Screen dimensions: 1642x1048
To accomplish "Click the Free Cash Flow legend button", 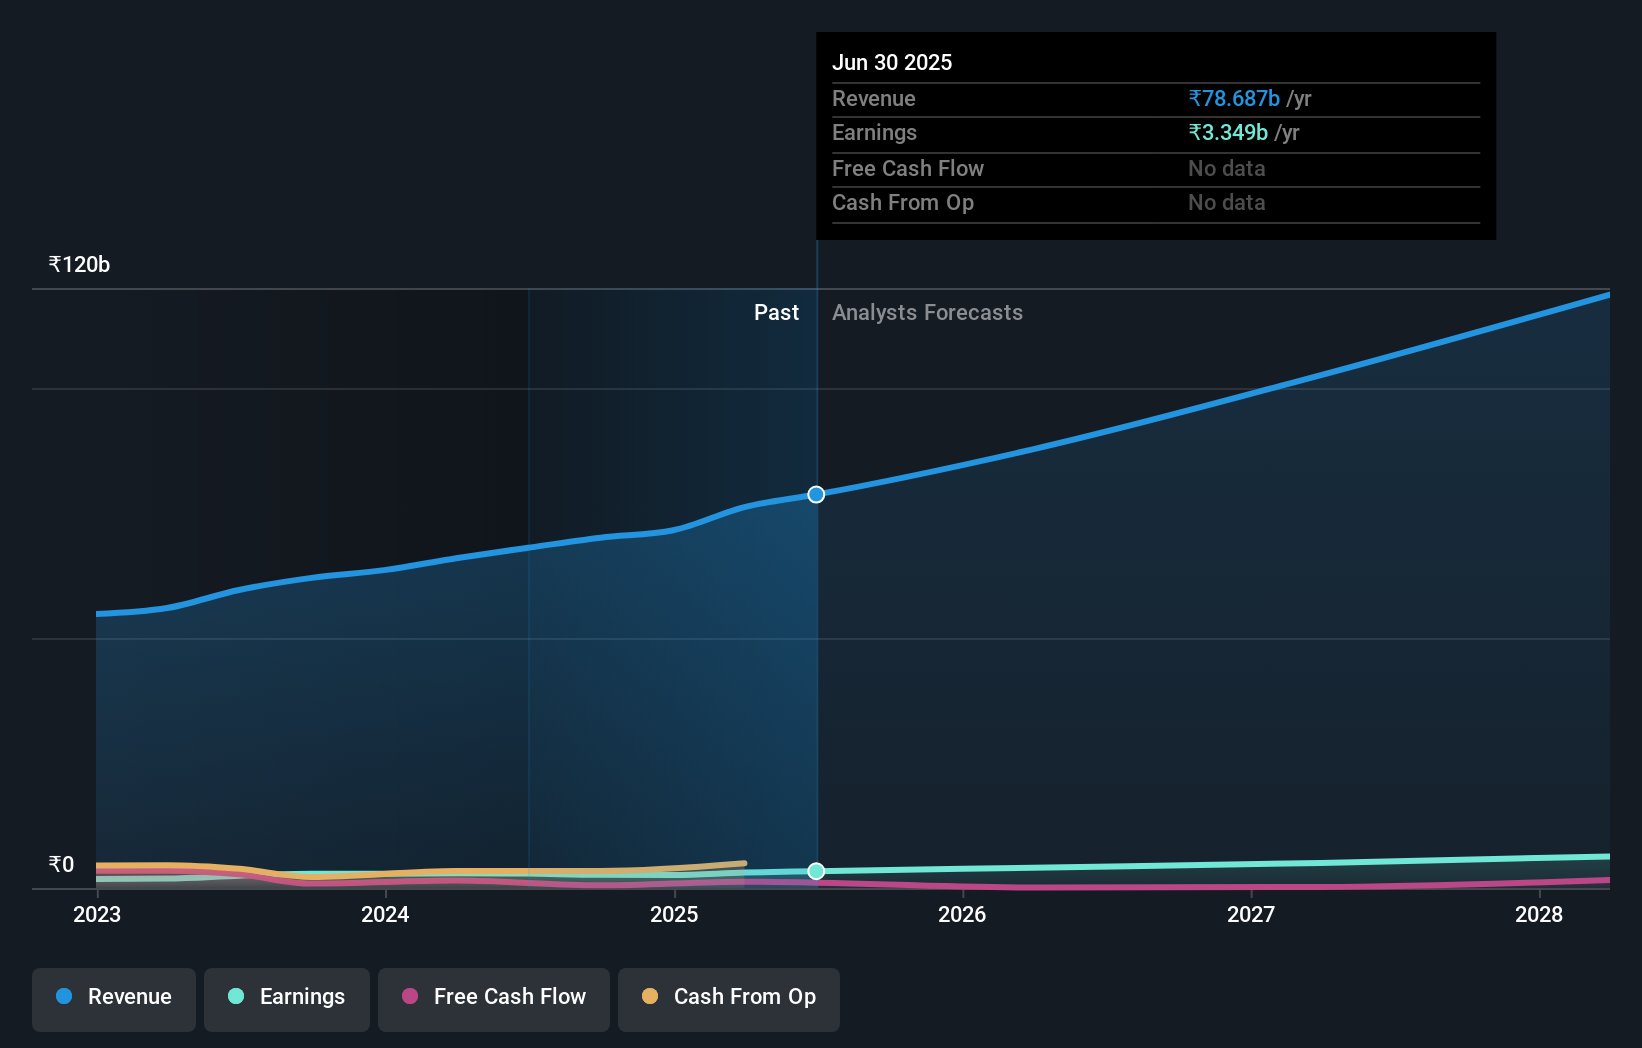I will point(493,999).
